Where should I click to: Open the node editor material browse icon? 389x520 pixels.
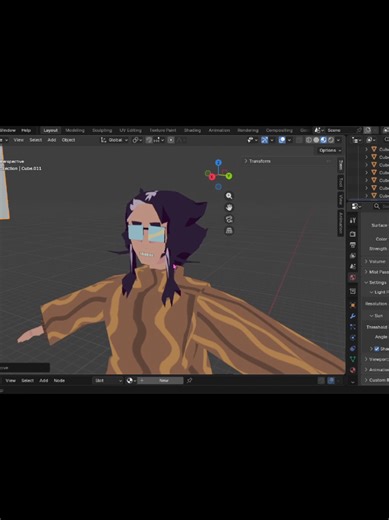131,380
